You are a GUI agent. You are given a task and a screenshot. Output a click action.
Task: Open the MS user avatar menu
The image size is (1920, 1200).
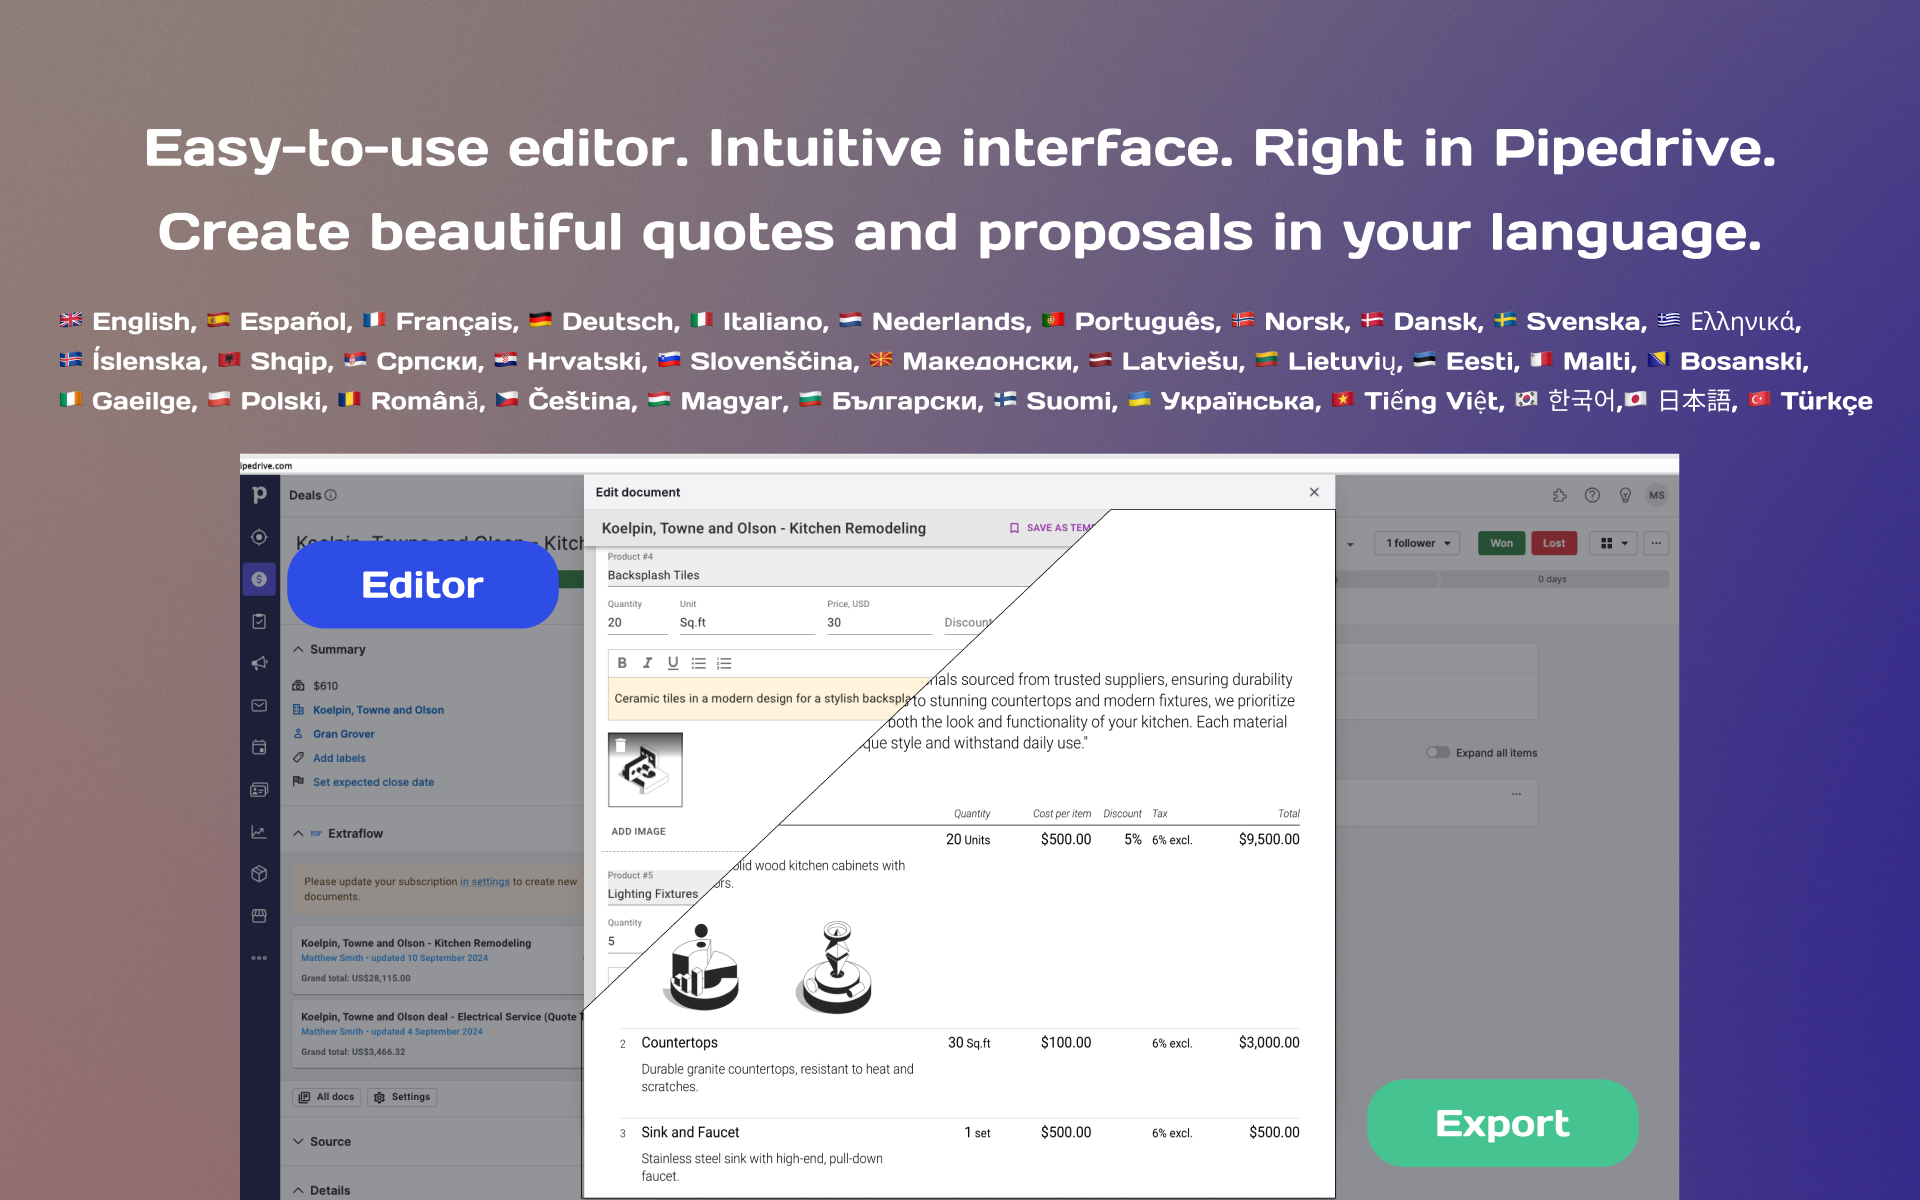click(1657, 495)
